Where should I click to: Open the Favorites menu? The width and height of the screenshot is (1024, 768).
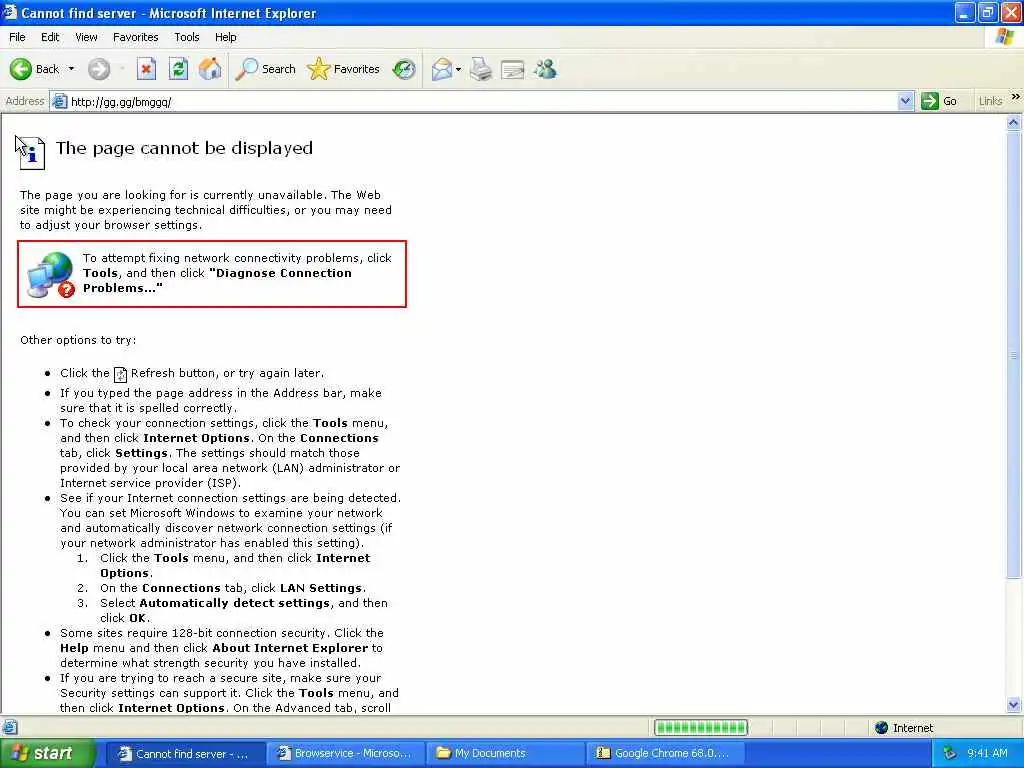135,37
